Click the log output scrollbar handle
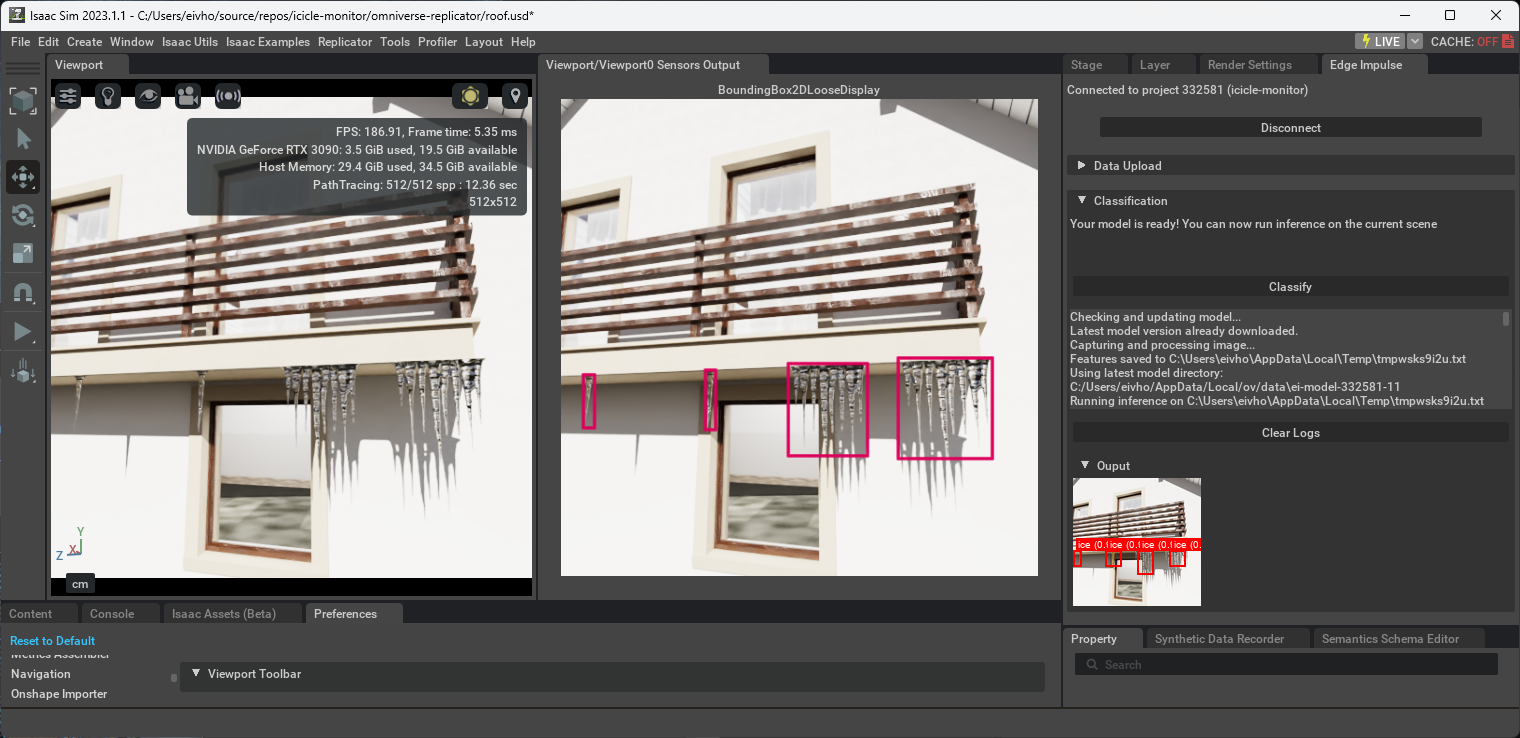 pyautogui.click(x=1507, y=318)
